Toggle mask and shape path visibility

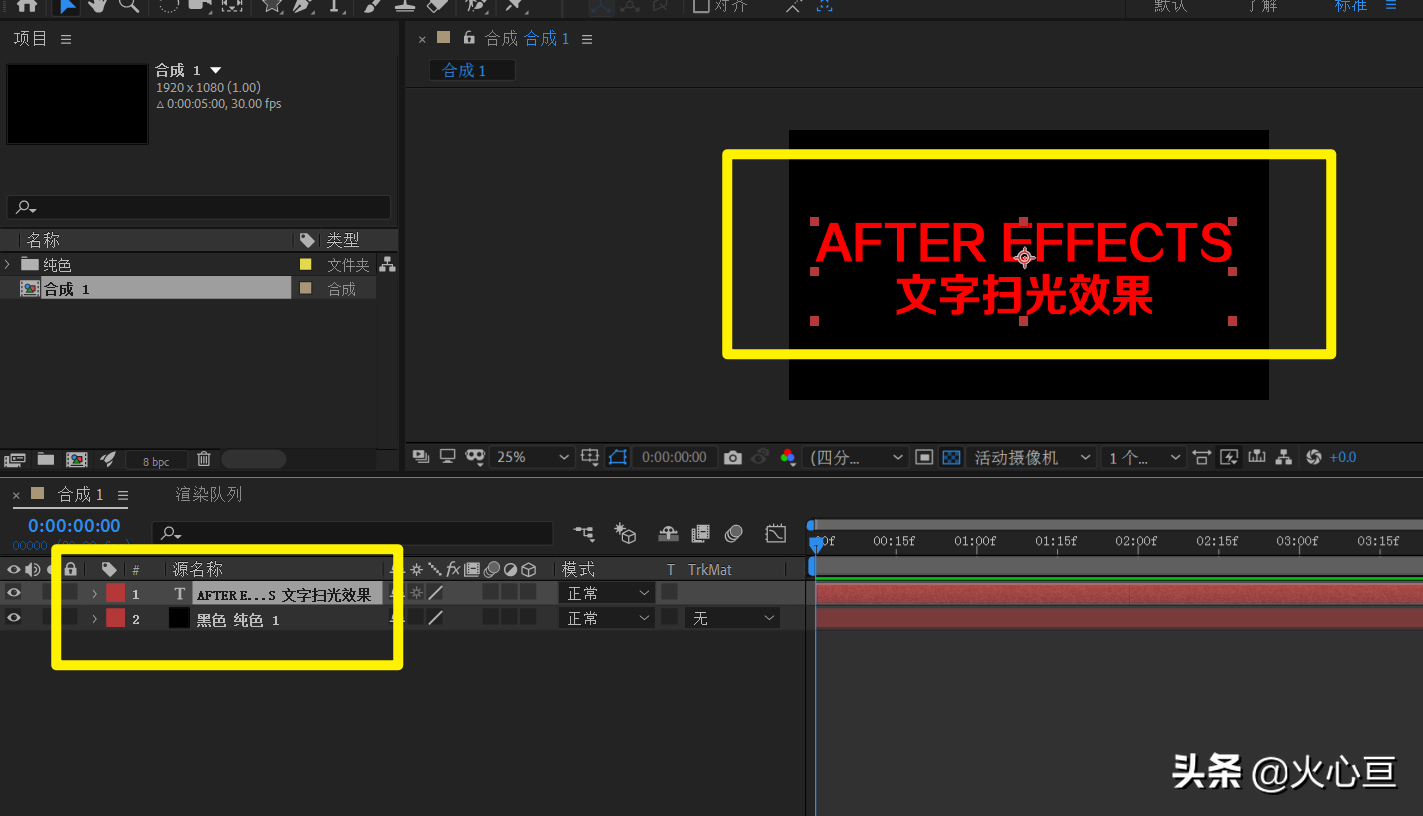[617, 457]
